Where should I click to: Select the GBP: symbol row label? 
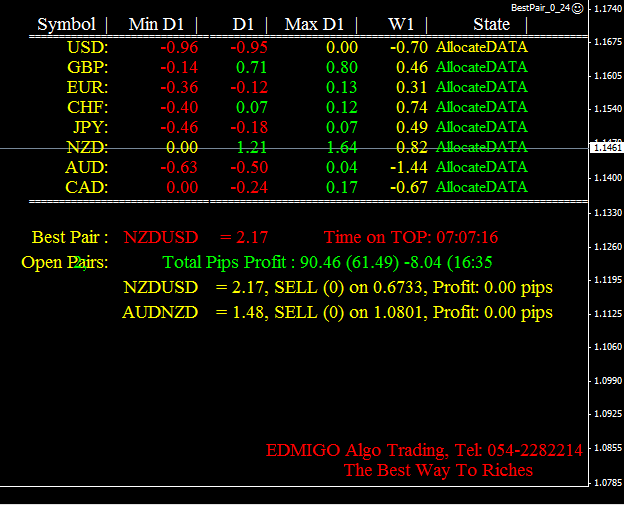[x=88, y=67]
